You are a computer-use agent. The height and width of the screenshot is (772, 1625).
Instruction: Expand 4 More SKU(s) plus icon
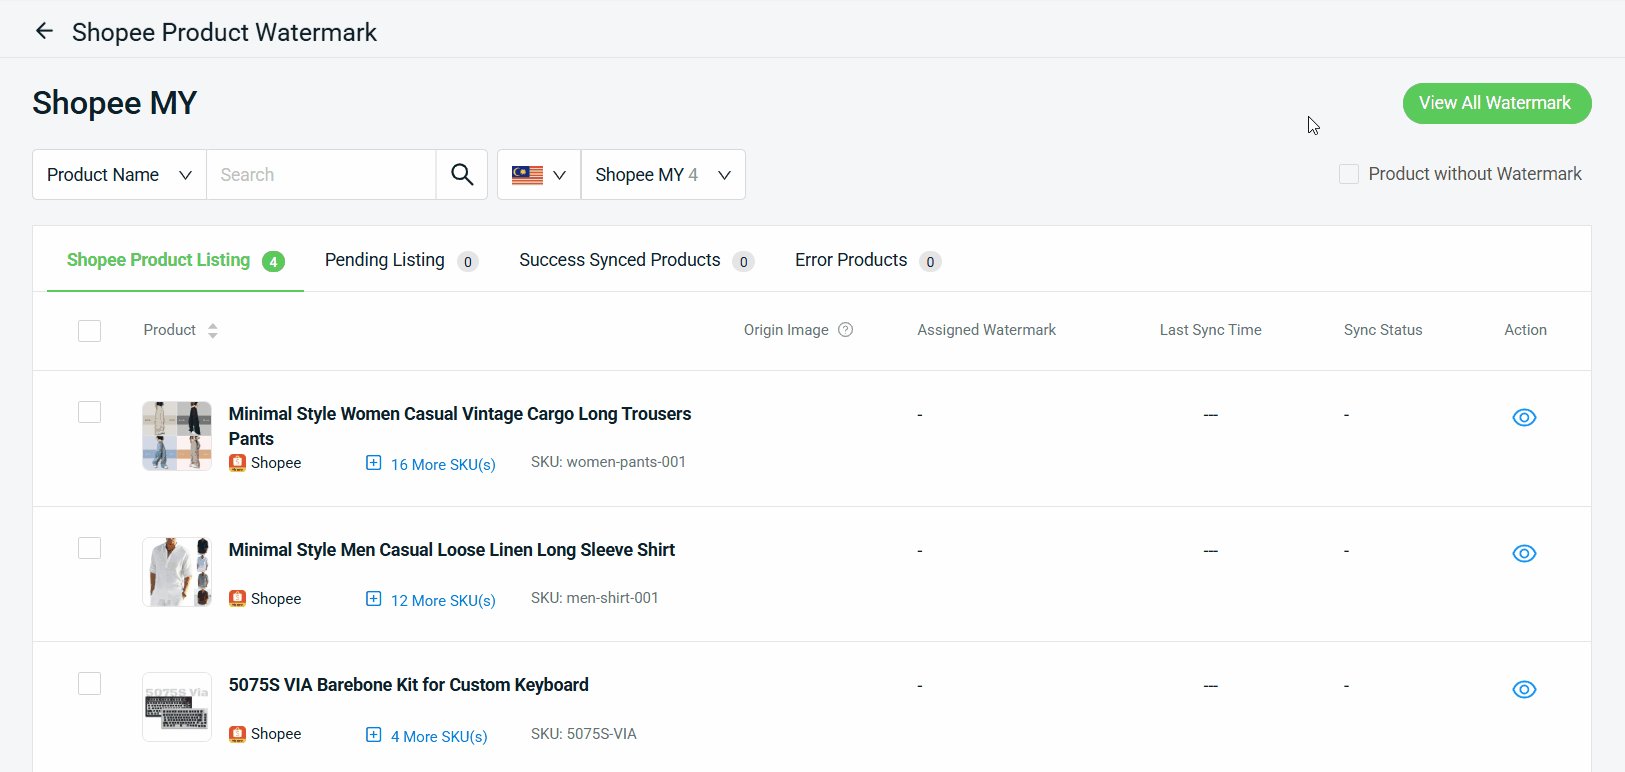374,735
